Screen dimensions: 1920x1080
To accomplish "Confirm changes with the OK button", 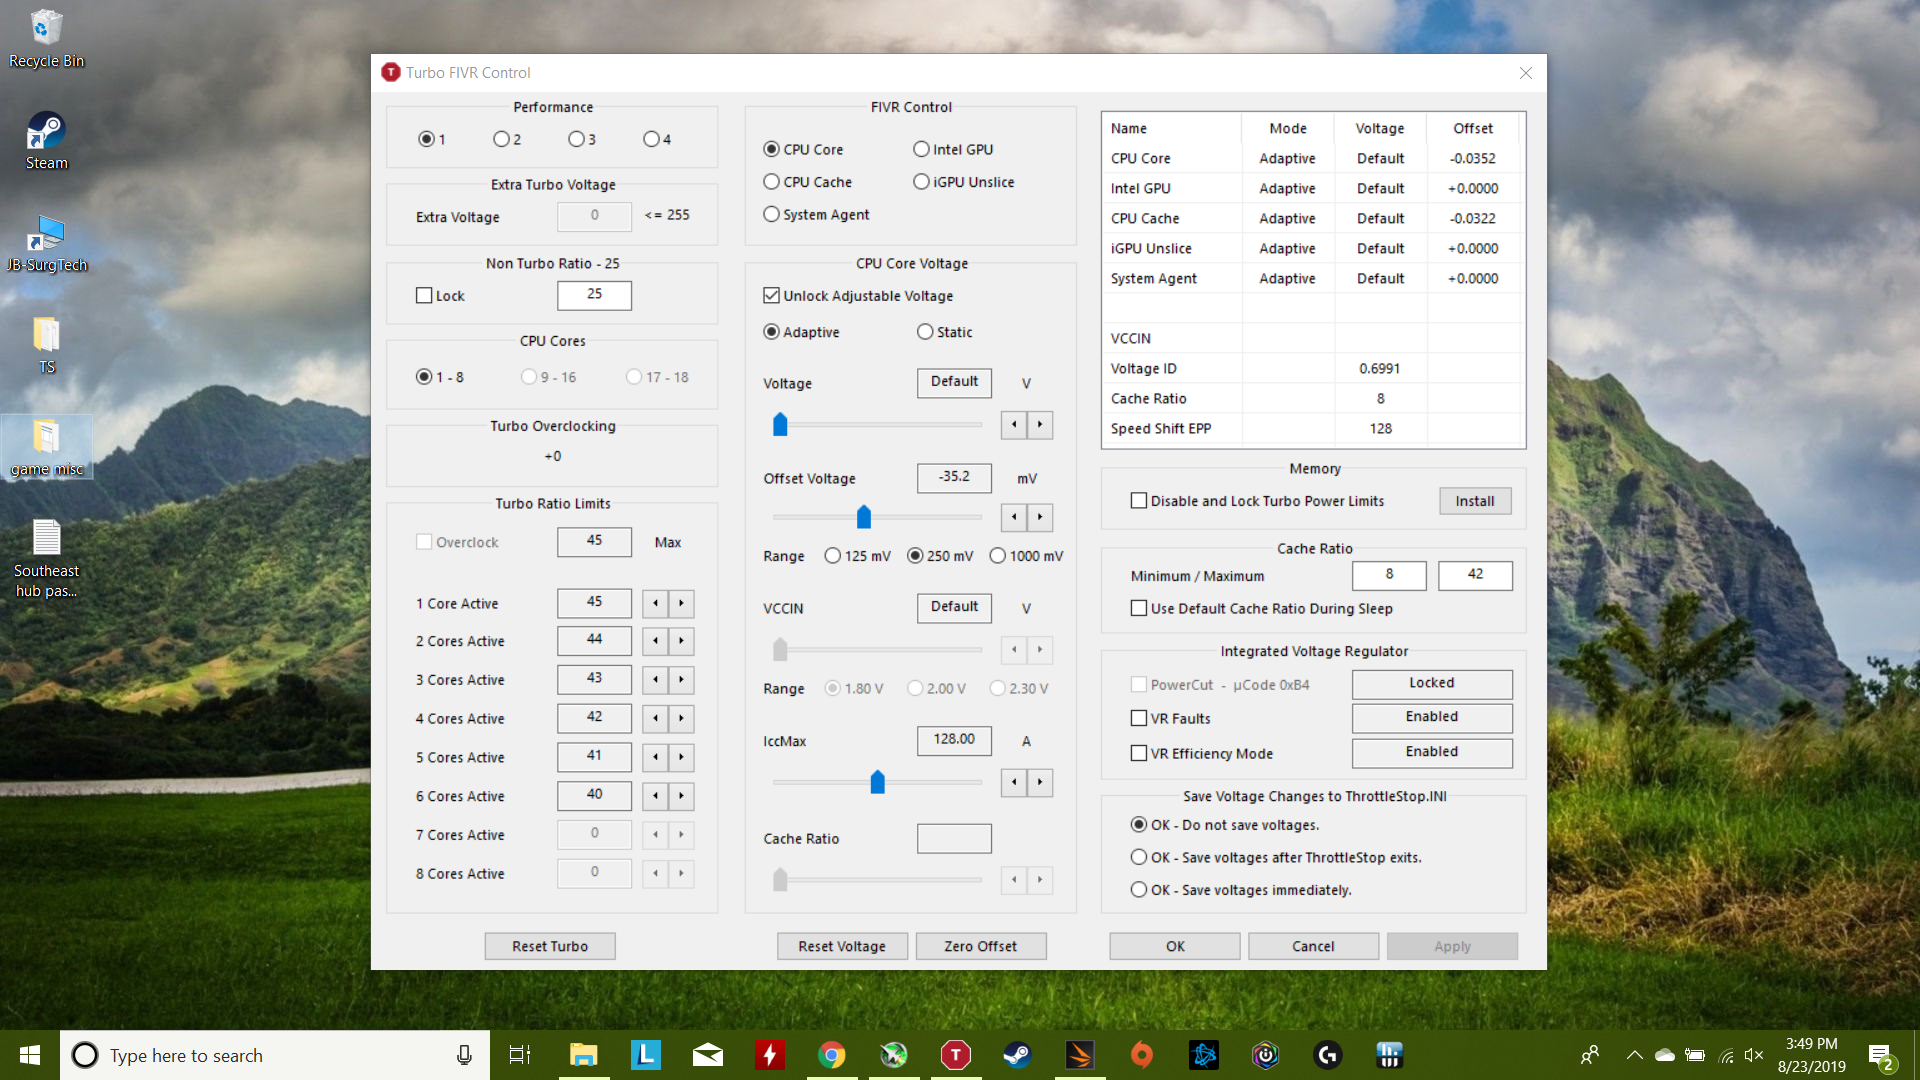I will tap(1175, 946).
